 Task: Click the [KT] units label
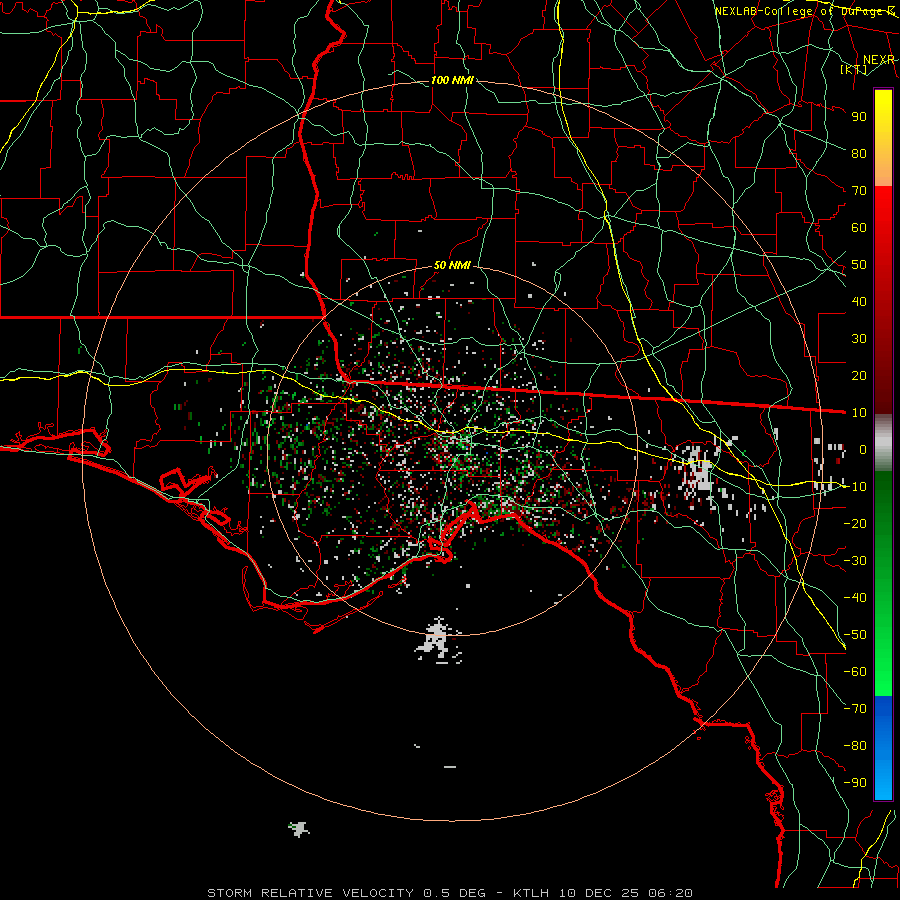coord(854,69)
